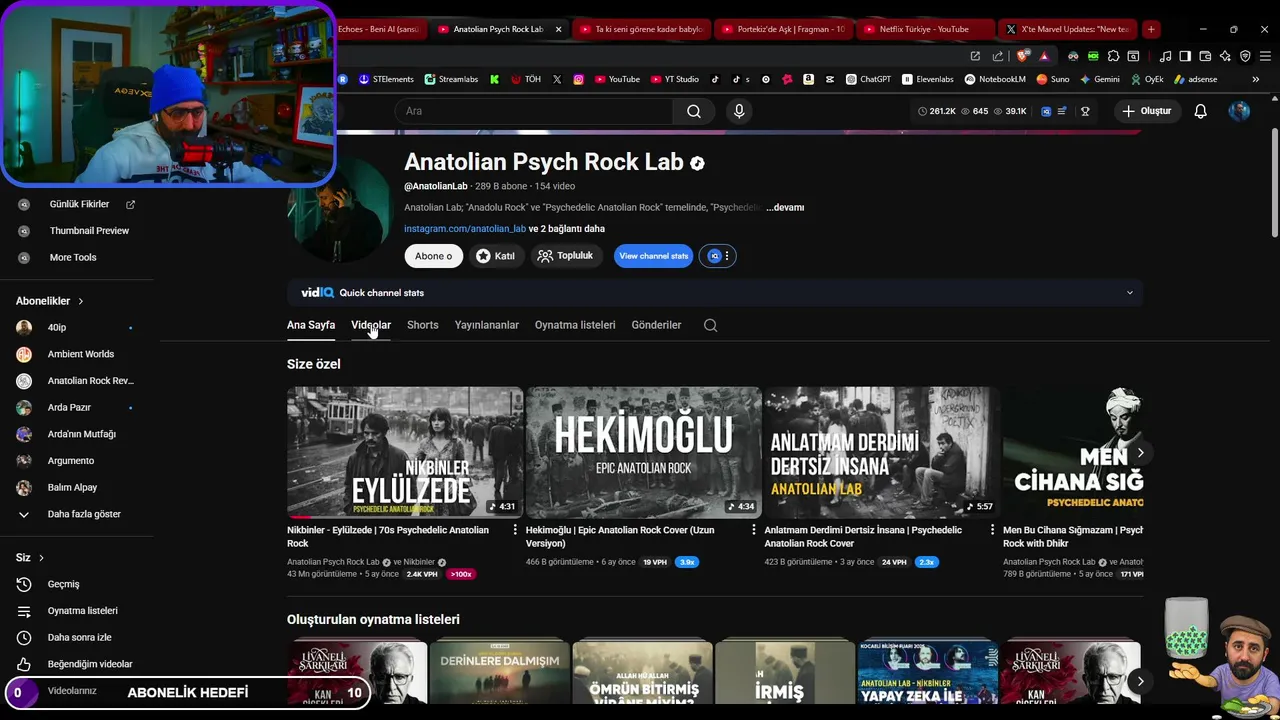Screen dimensions: 1280x720
Task: Open the YT Studio bookmark
Action: click(x=675, y=79)
